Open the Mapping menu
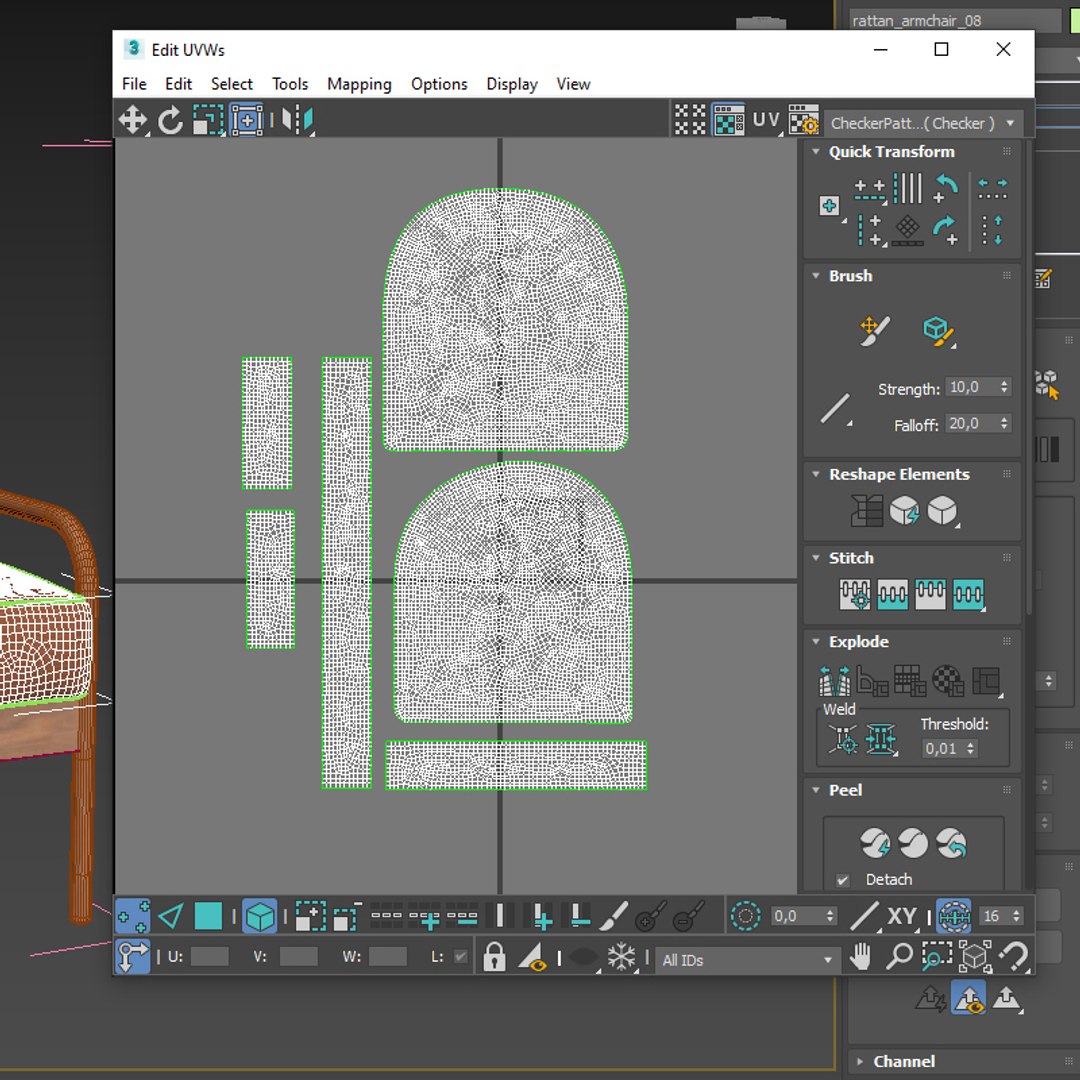 pos(359,84)
